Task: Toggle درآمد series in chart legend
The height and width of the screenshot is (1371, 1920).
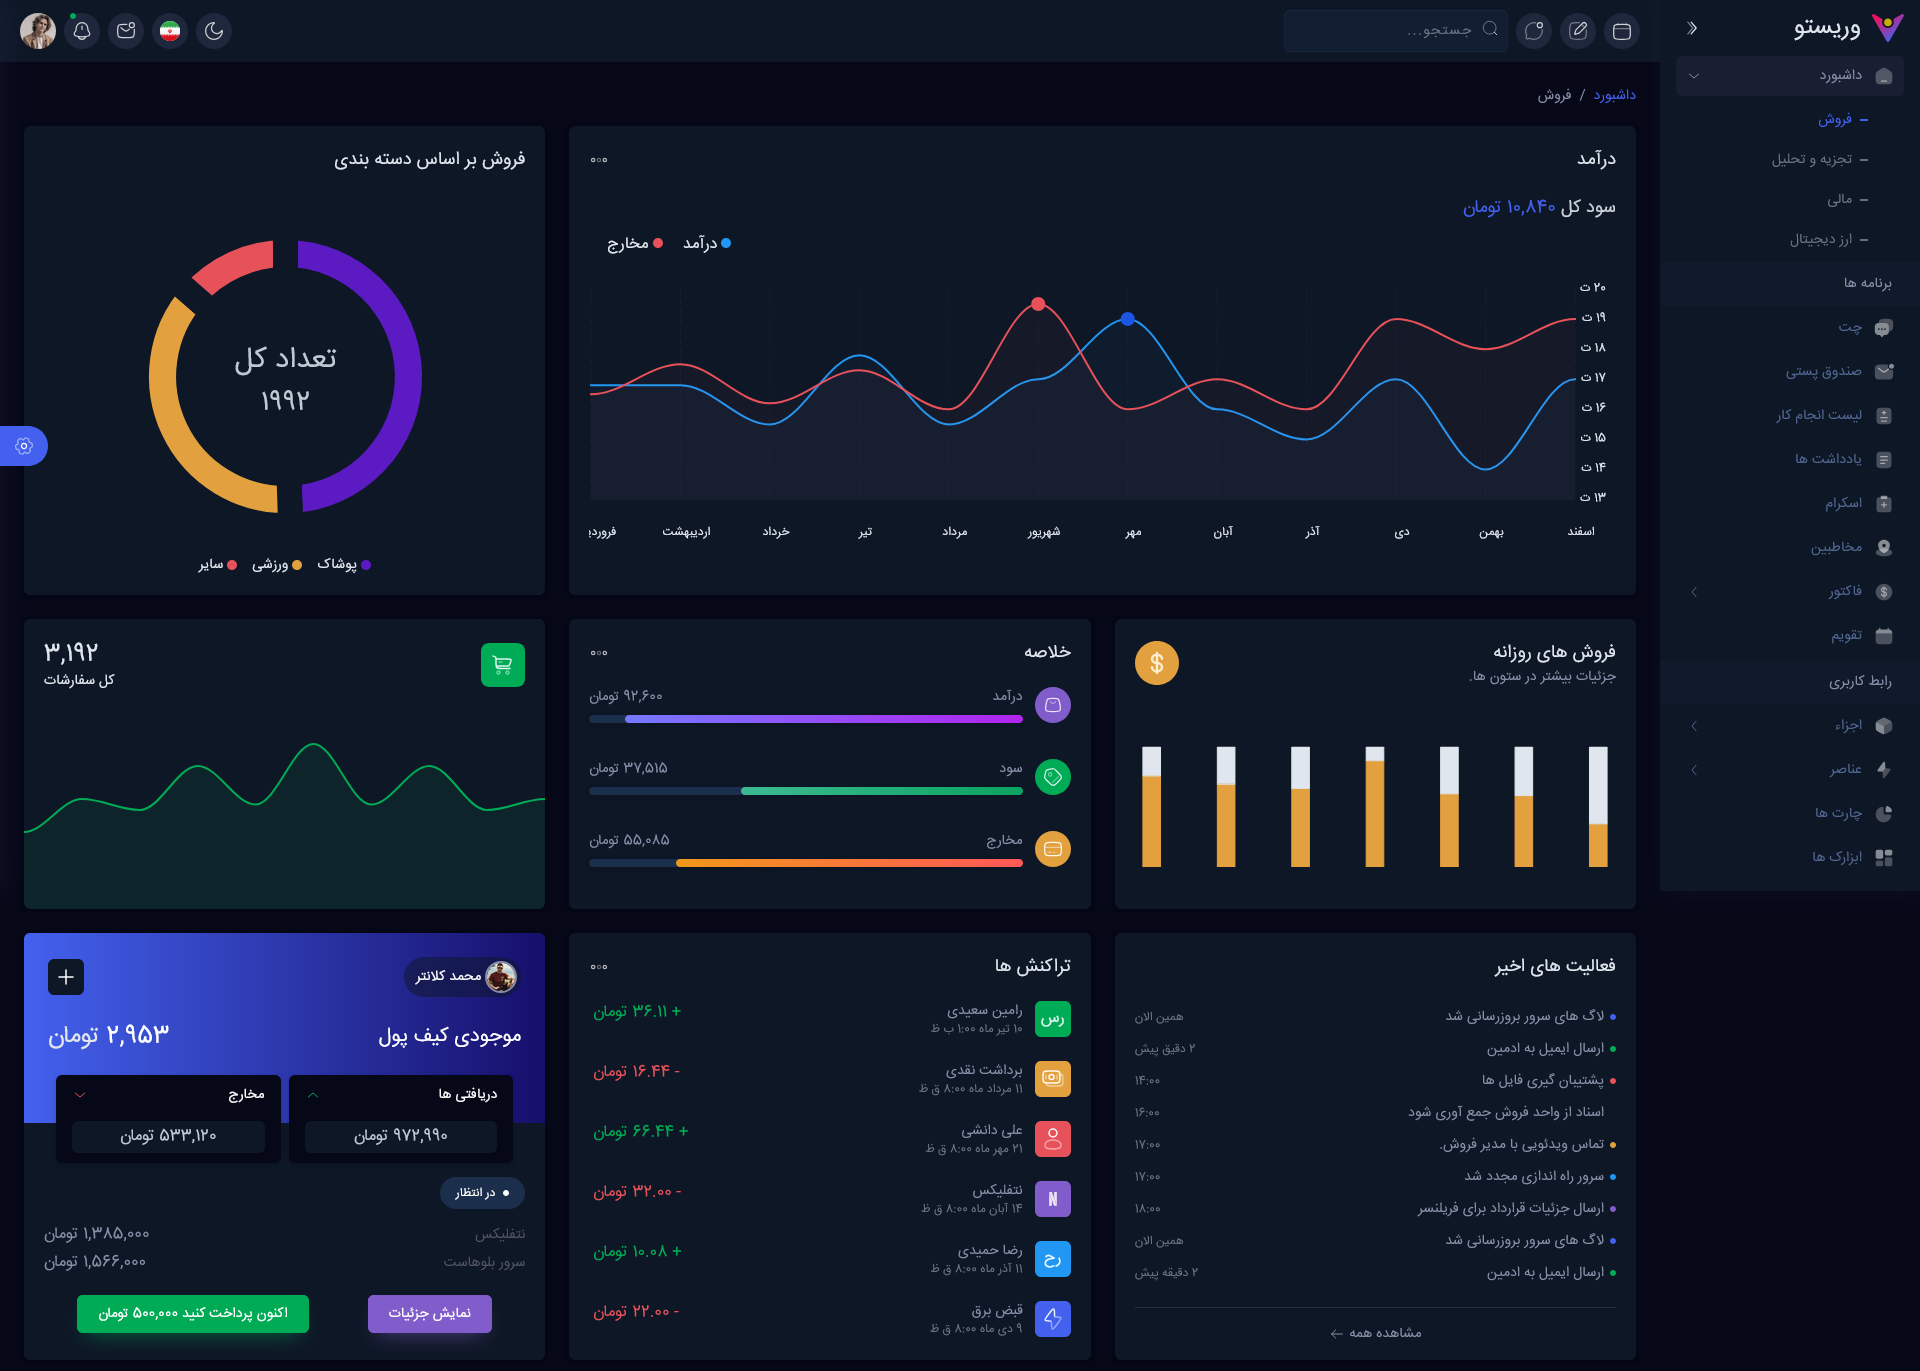Action: [x=707, y=243]
